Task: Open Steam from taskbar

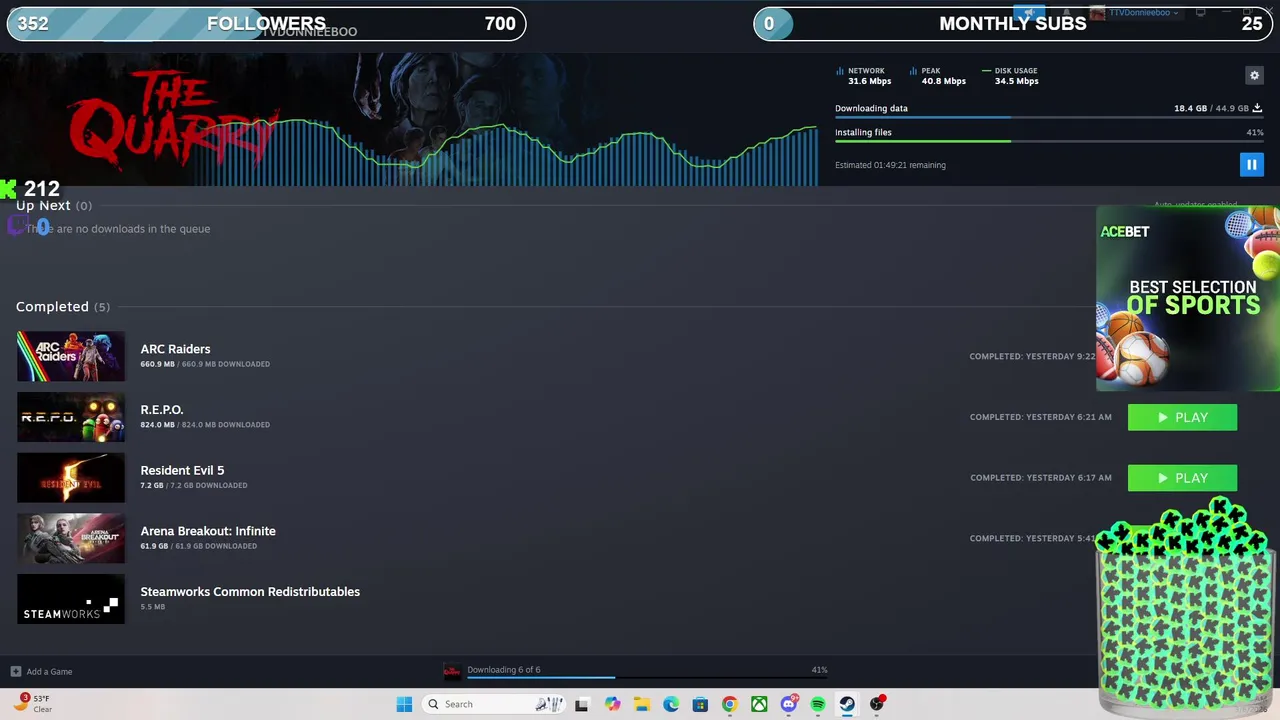Action: [x=847, y=704]
